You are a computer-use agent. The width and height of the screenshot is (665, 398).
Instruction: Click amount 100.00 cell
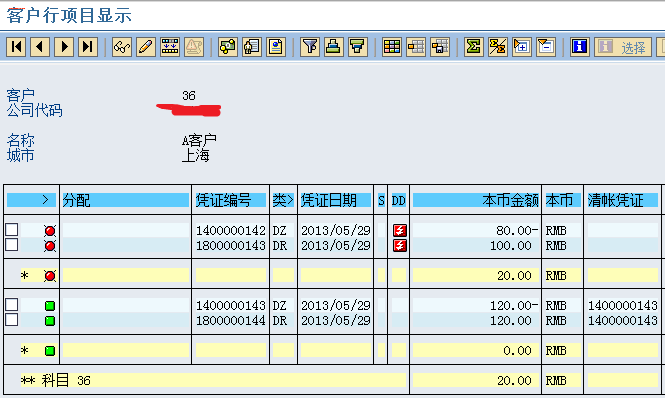click(x=475, y=245)
